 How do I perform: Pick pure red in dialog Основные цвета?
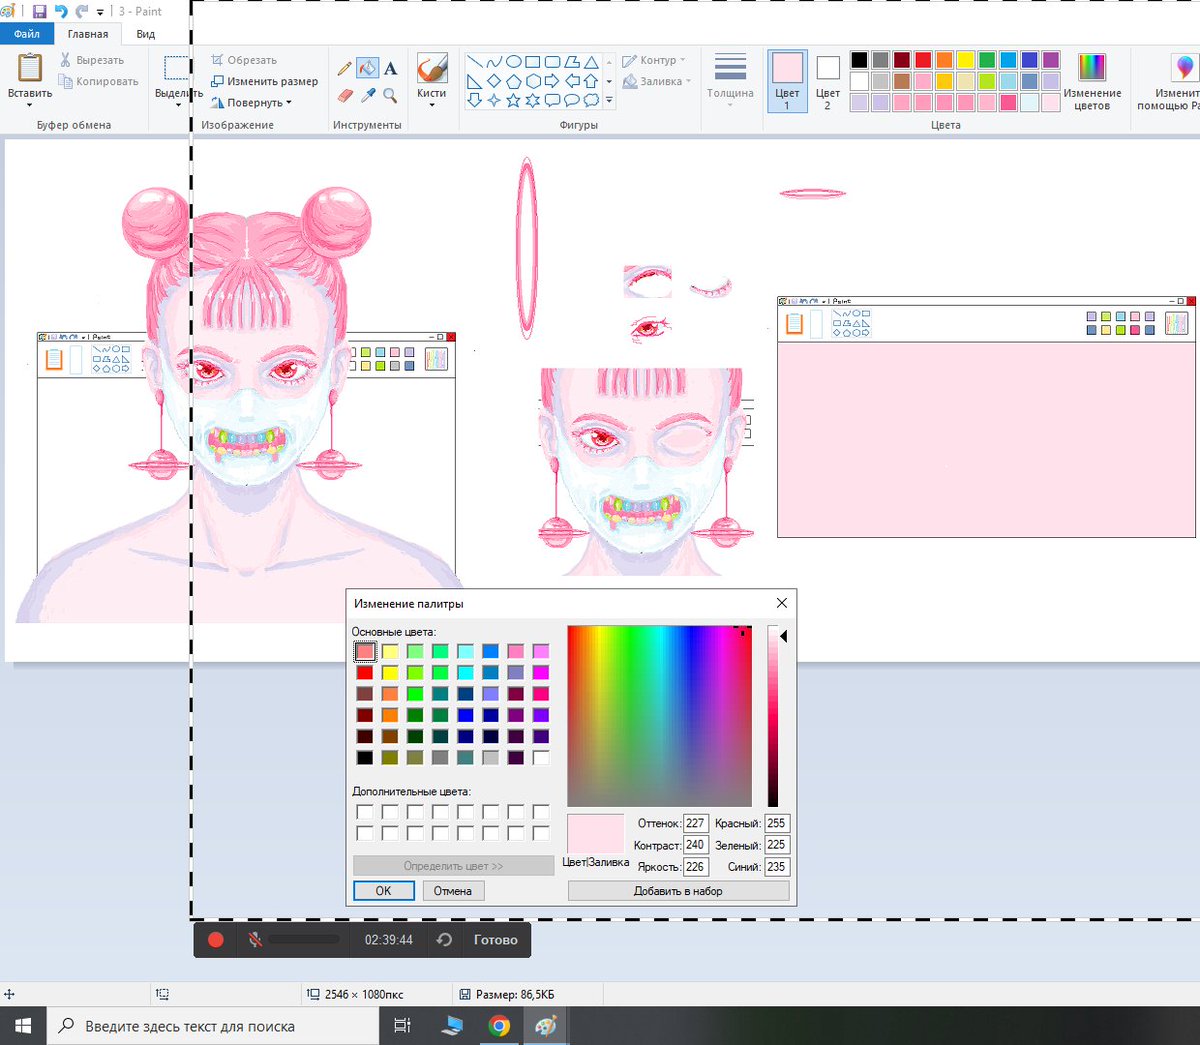(x=365, y=673)
